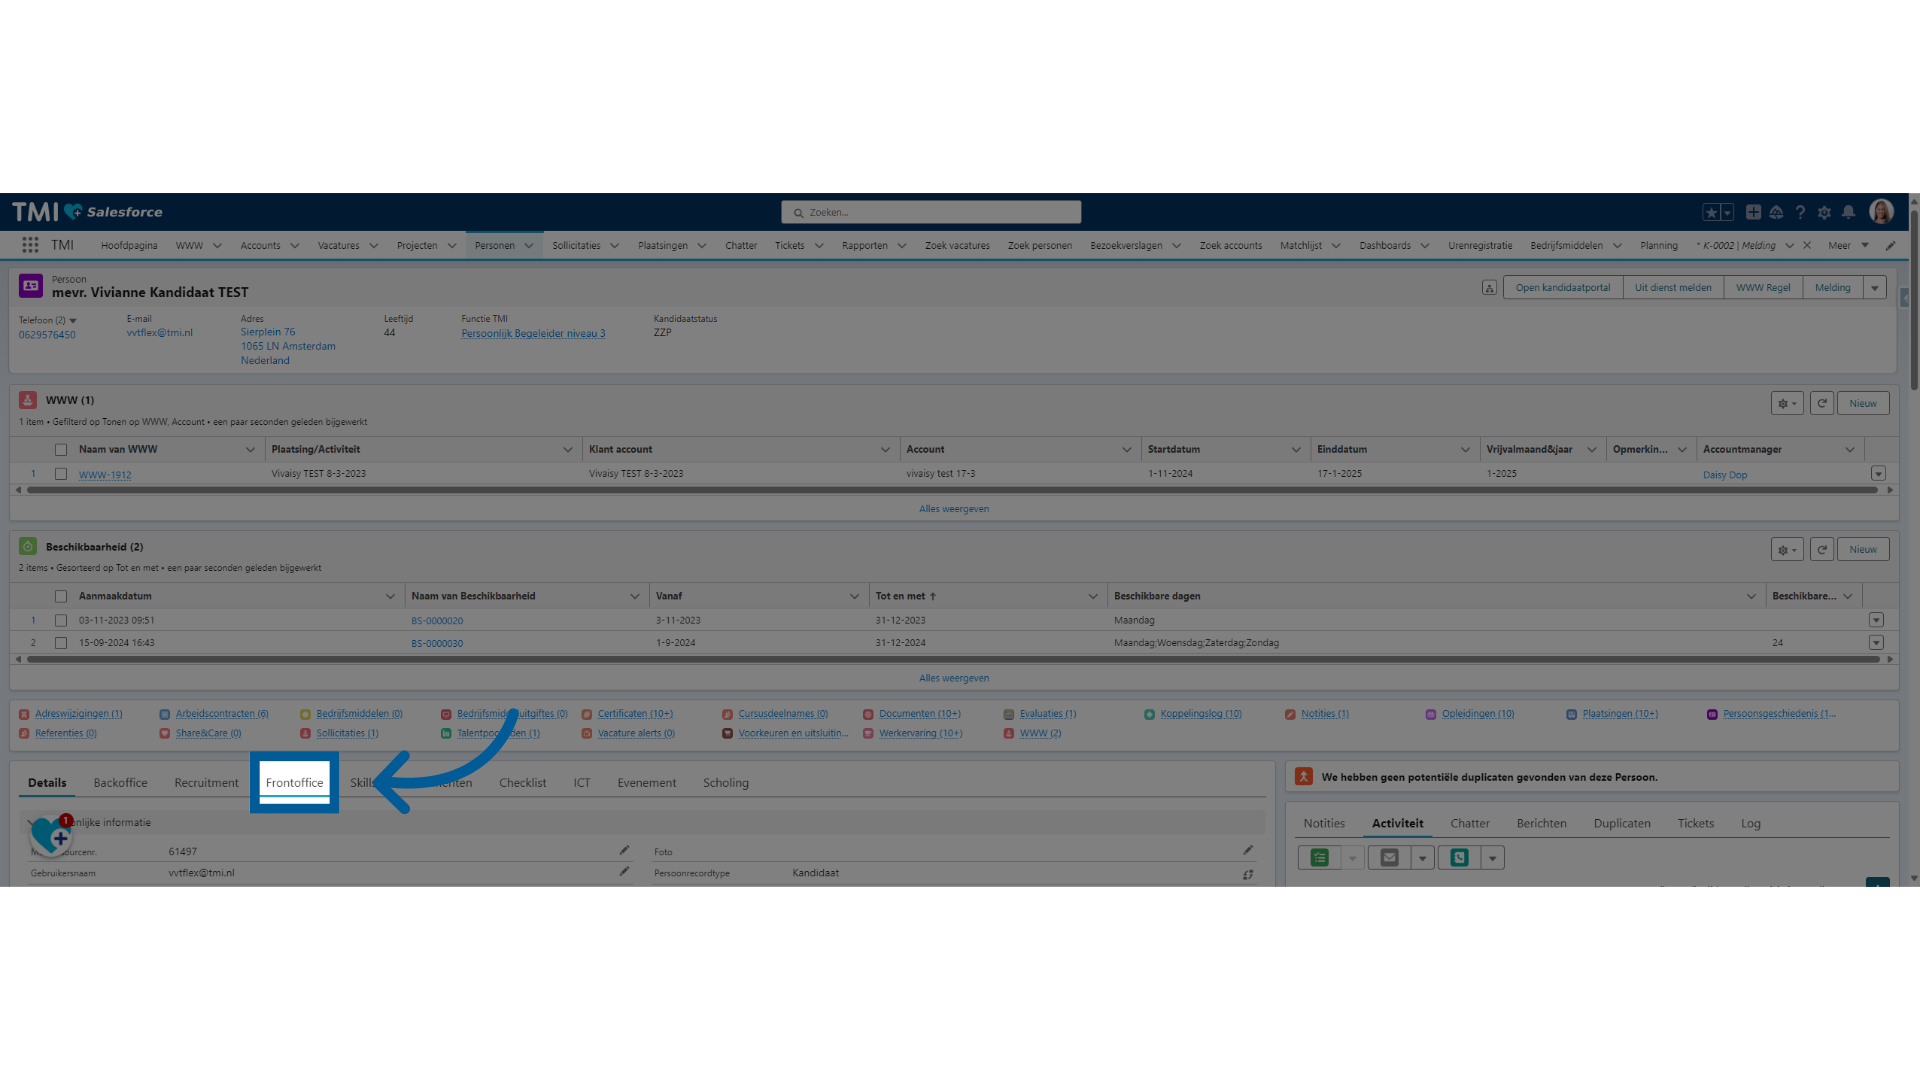Open the Startdatum column menu chevron
This screenshot has height=1080, width=1920.
(1296, 450)
